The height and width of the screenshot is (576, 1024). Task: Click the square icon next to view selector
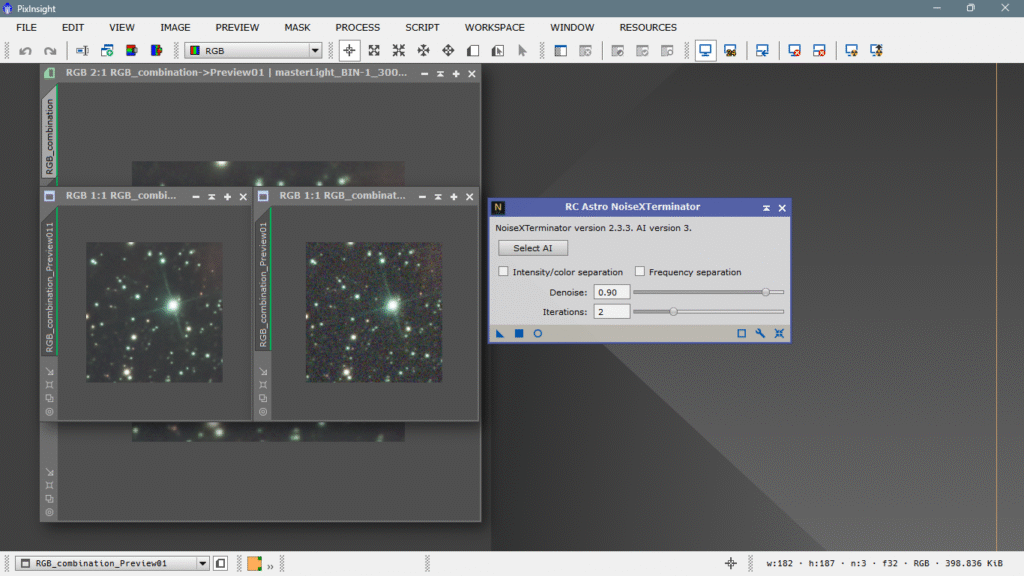tap(221, 564)
